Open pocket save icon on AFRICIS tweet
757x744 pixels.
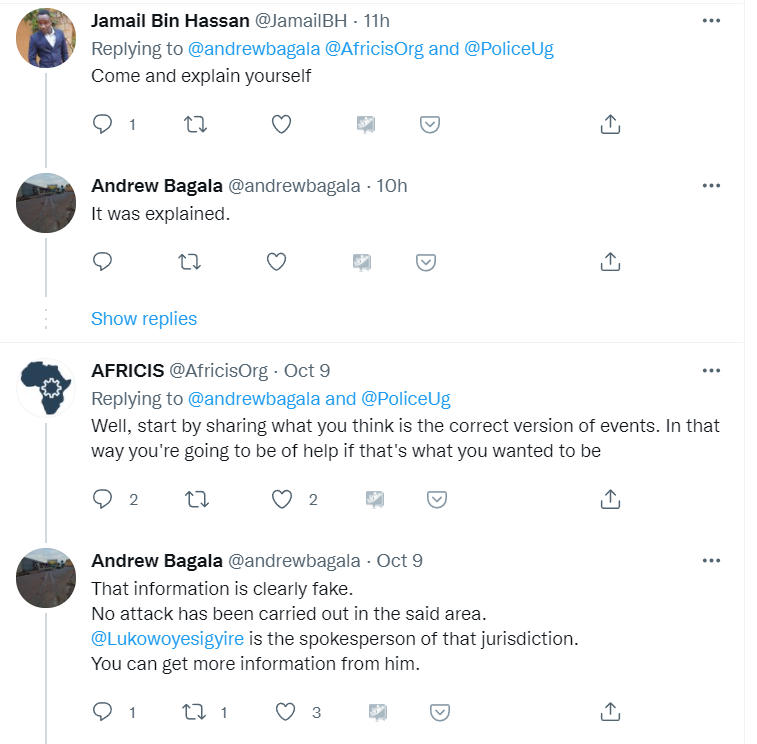(x=436, y=499)
